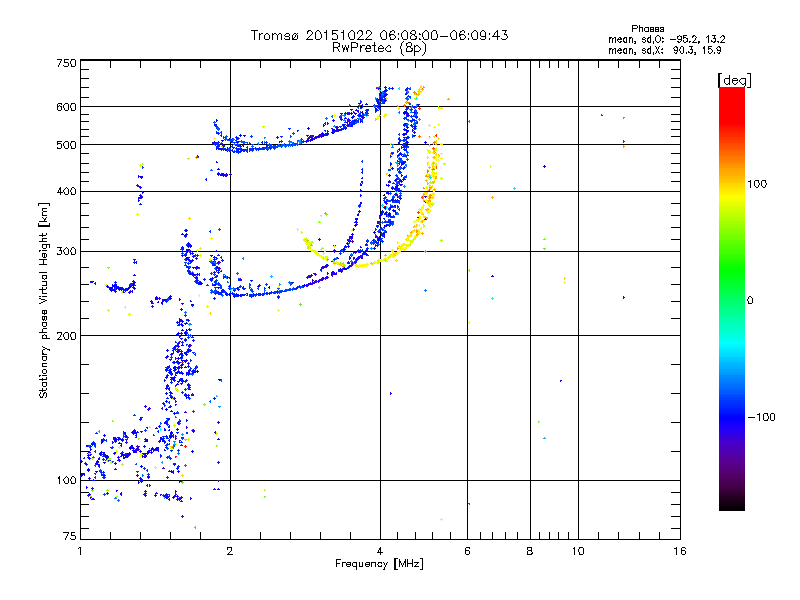Click the '8' x-axis tick label
This screenshot has height=600, width=800.
pos(530,551)
